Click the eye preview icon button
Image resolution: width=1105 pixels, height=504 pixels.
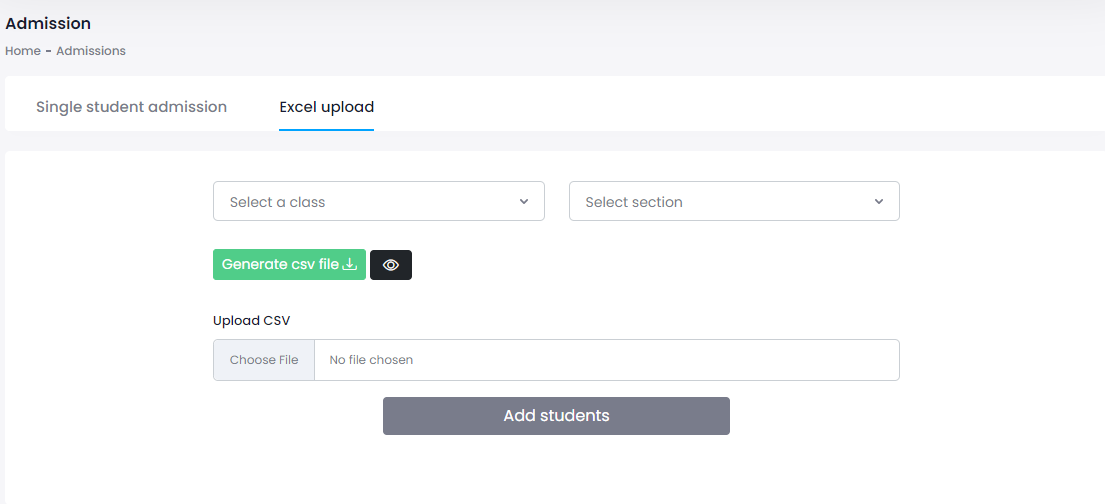[x=391, y=265]
